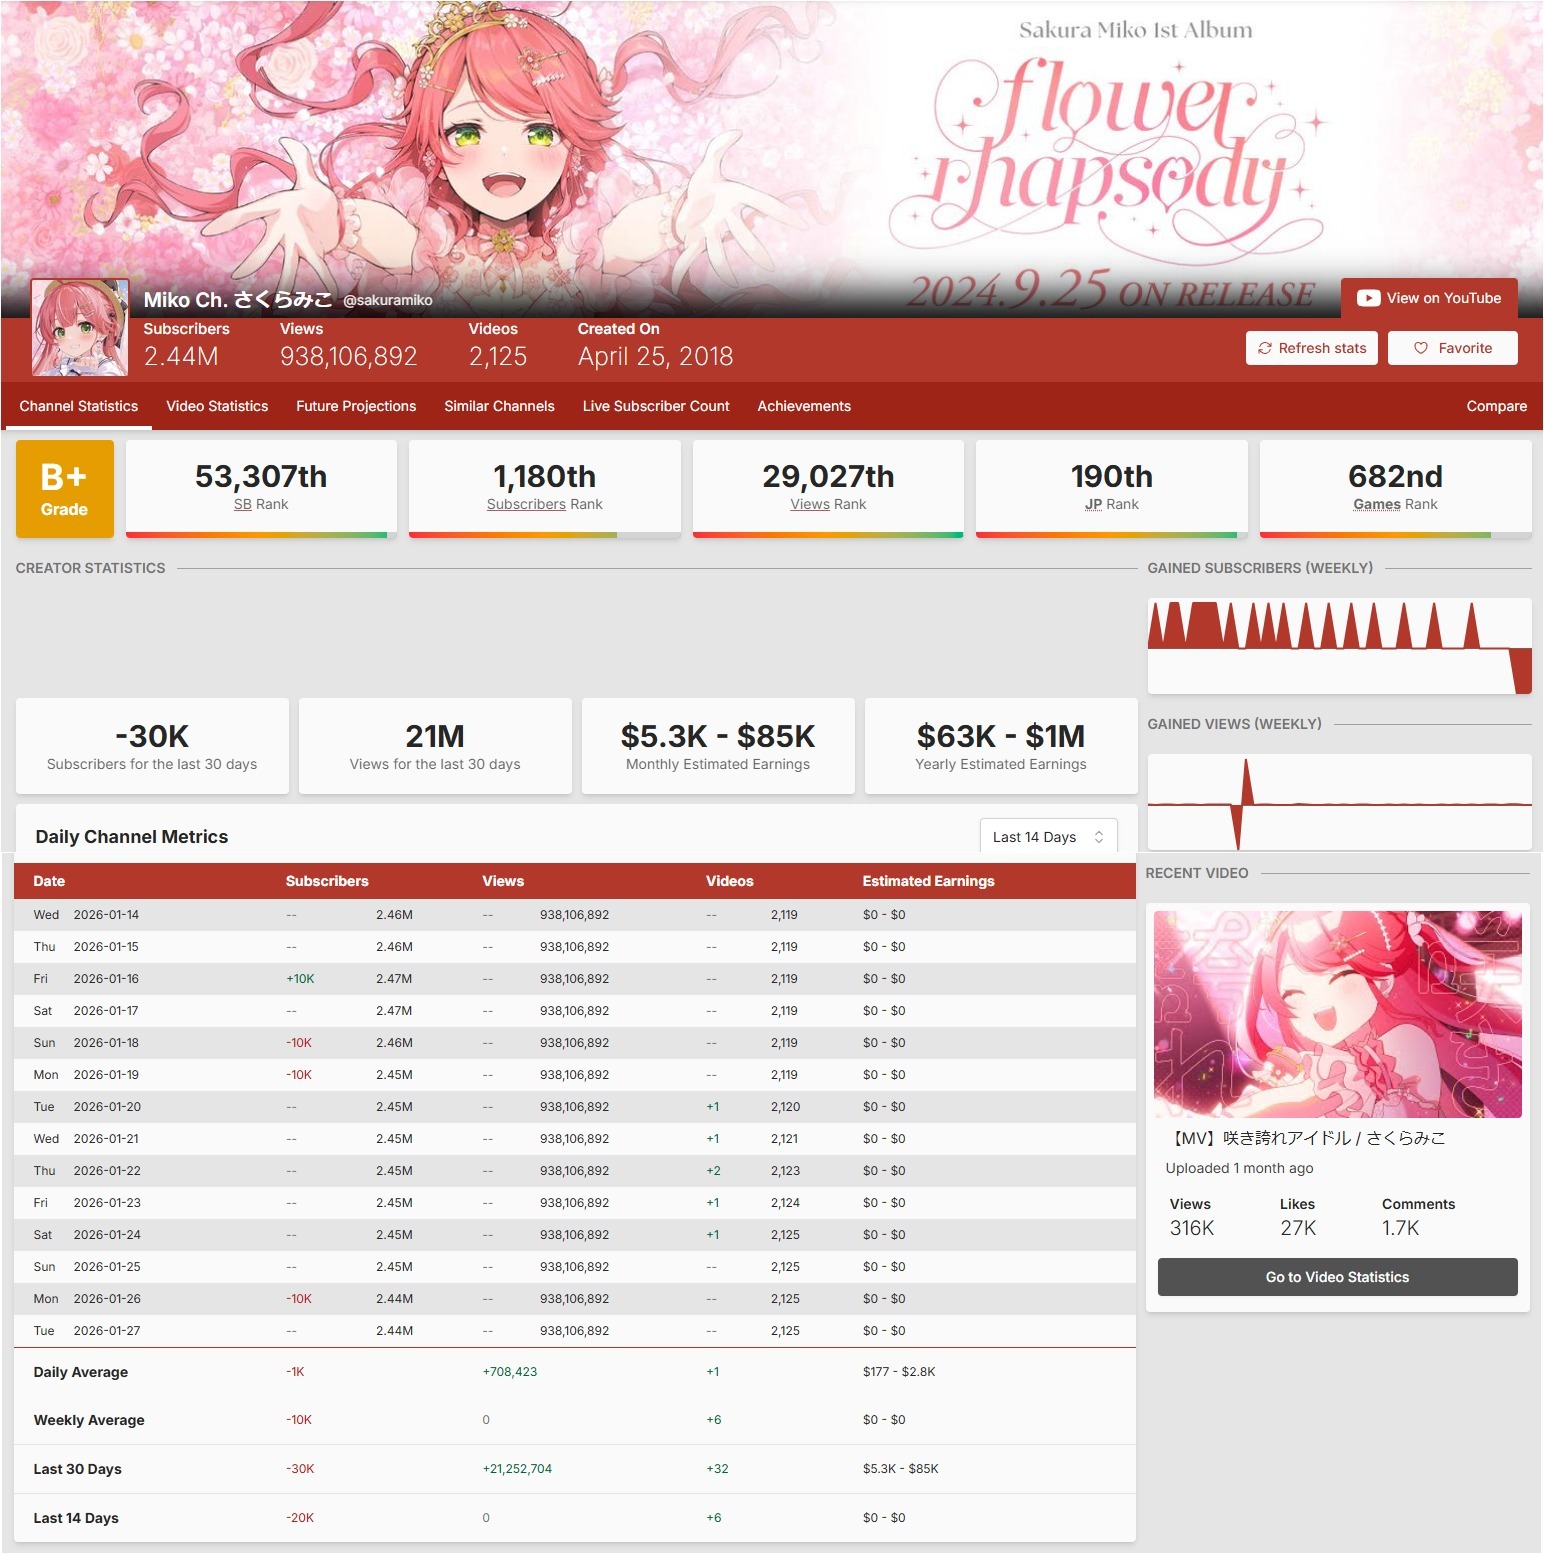Click the Daily Channel Metrics heading

(132, 837)
